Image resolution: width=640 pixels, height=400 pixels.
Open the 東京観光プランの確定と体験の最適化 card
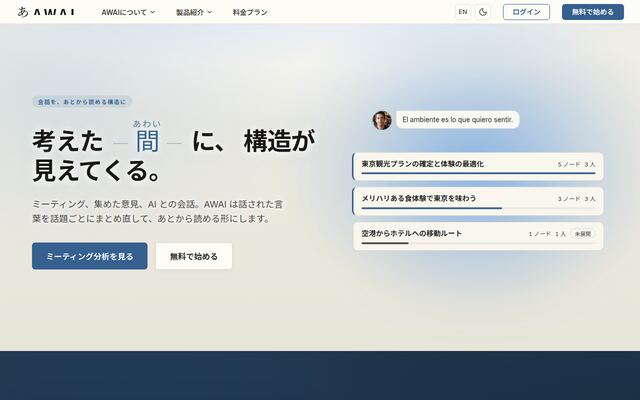[478, 167]
